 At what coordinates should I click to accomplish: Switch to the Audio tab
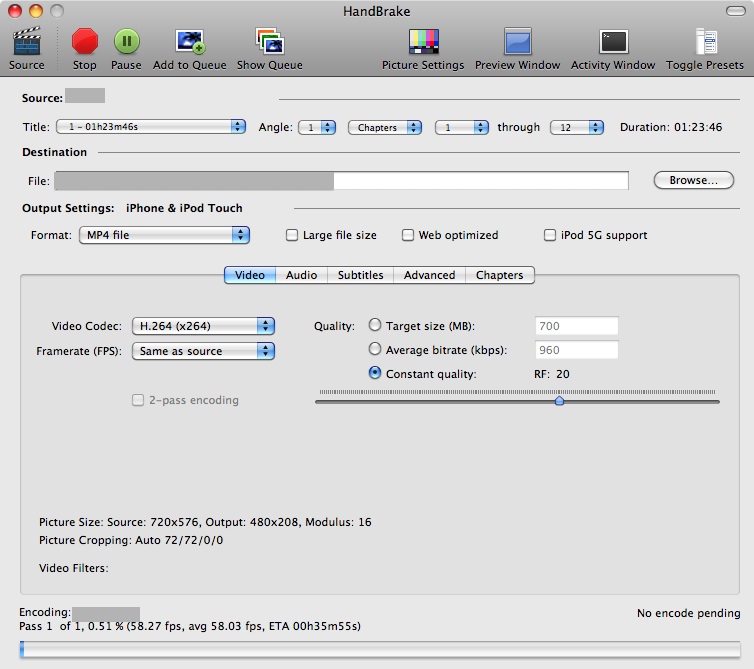[x=301, y=275]
